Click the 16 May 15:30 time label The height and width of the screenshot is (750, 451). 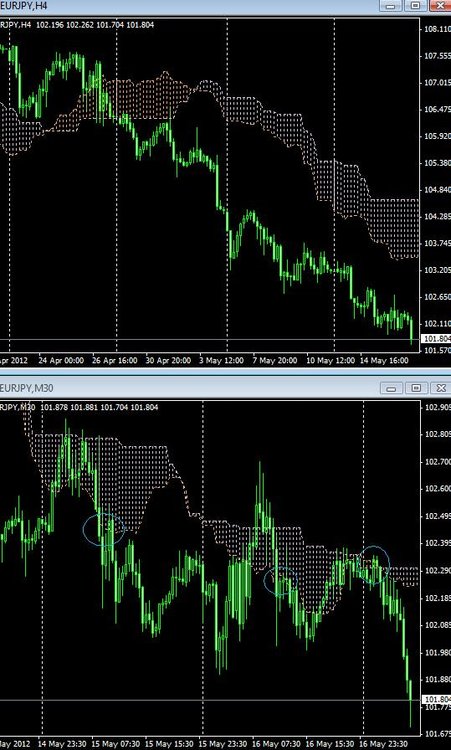point(330,744)
